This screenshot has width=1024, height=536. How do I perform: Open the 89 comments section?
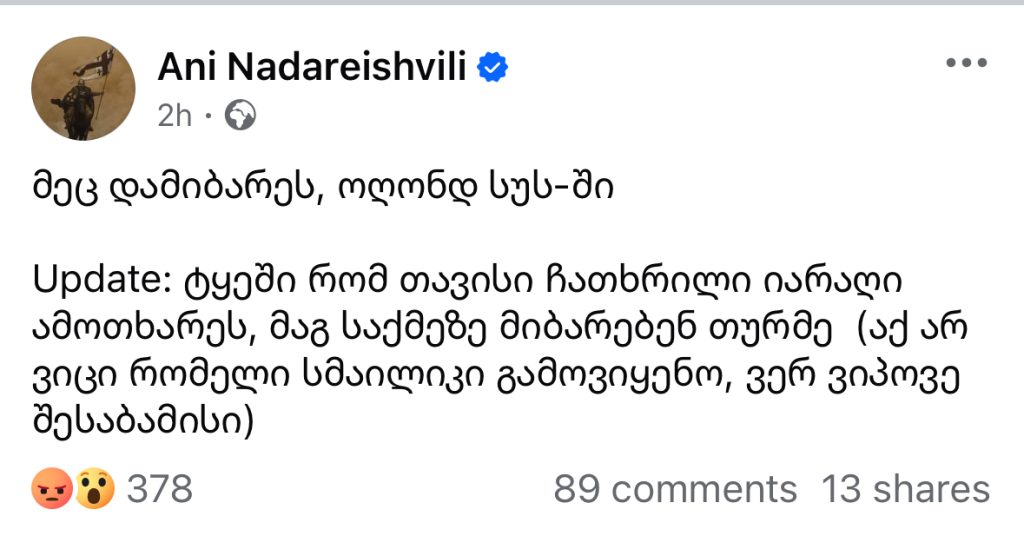[675, 489]
